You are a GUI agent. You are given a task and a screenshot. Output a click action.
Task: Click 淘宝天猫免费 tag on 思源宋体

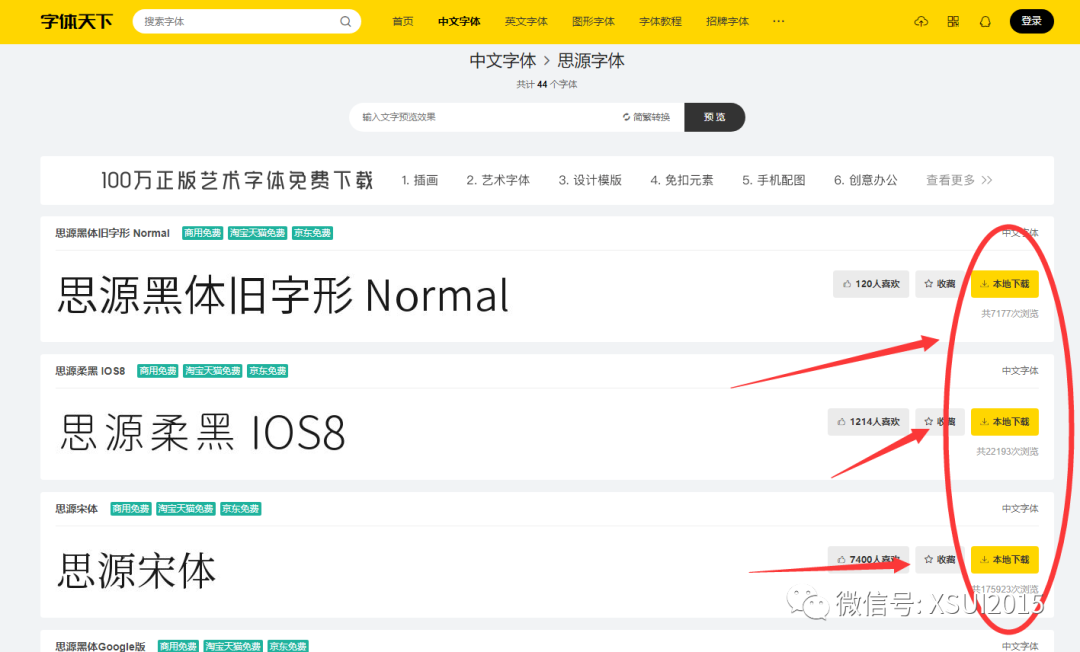186,509
